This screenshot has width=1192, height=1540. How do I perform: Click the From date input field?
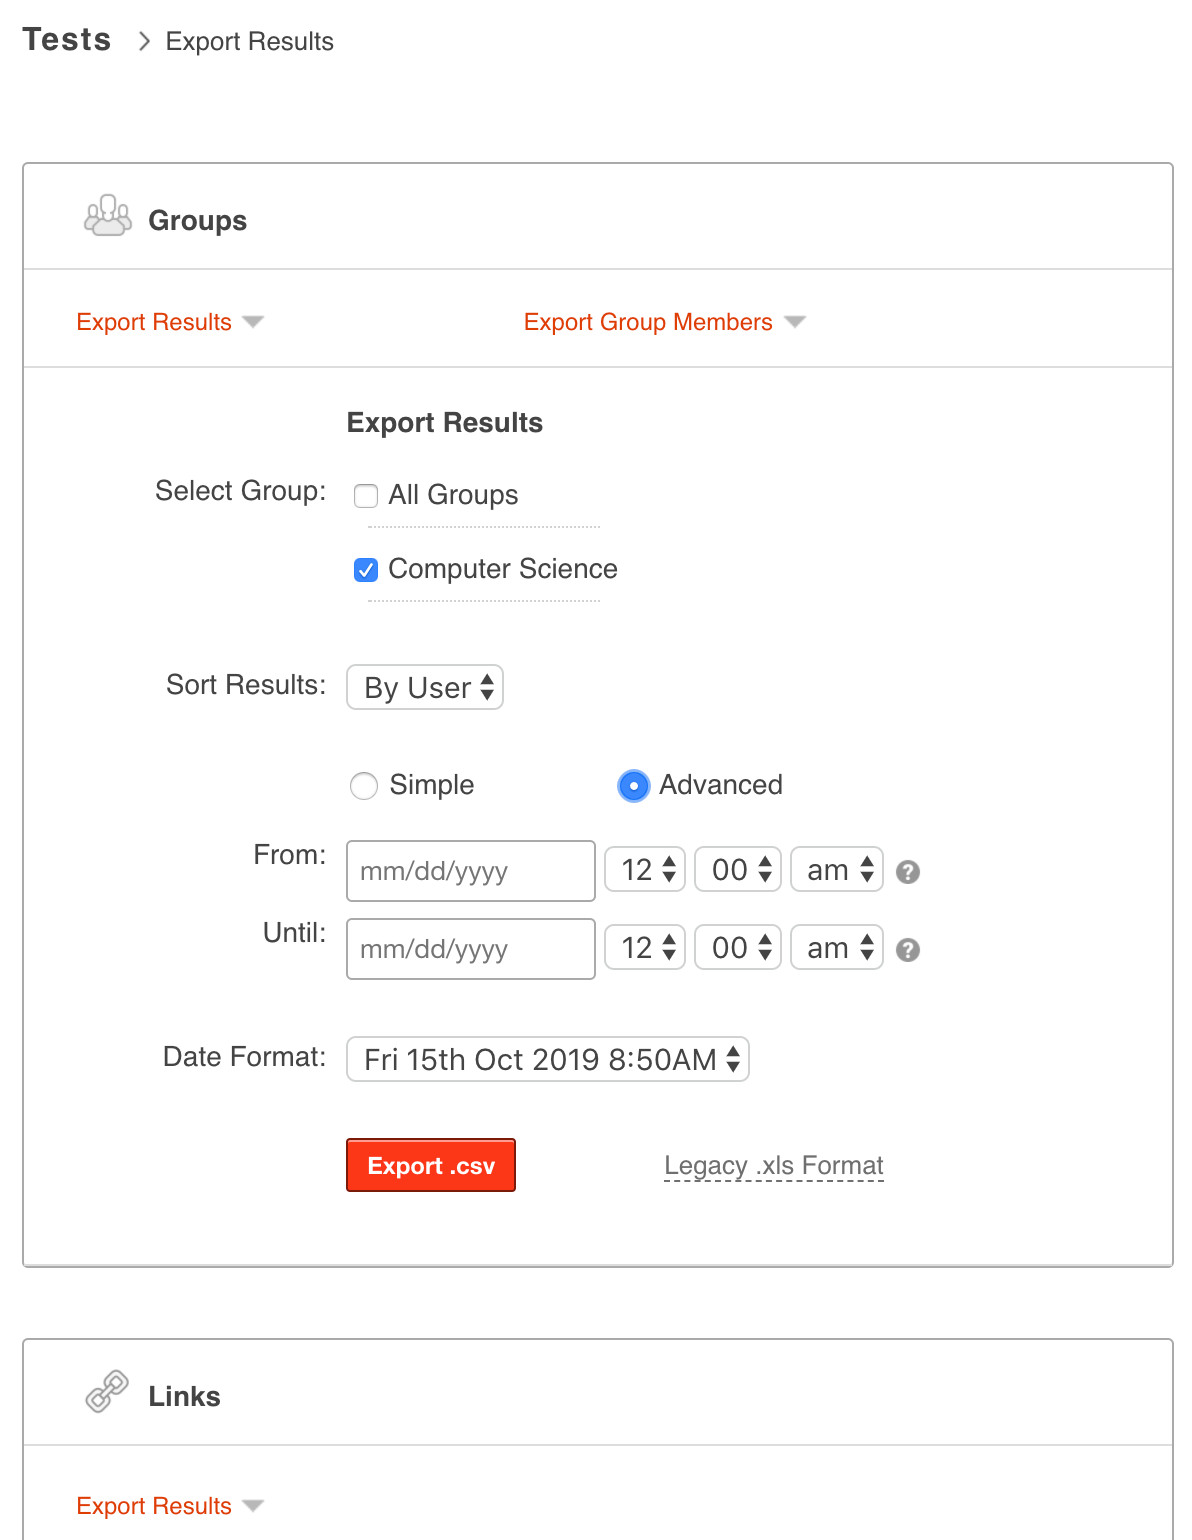click(x=470, y=871)
